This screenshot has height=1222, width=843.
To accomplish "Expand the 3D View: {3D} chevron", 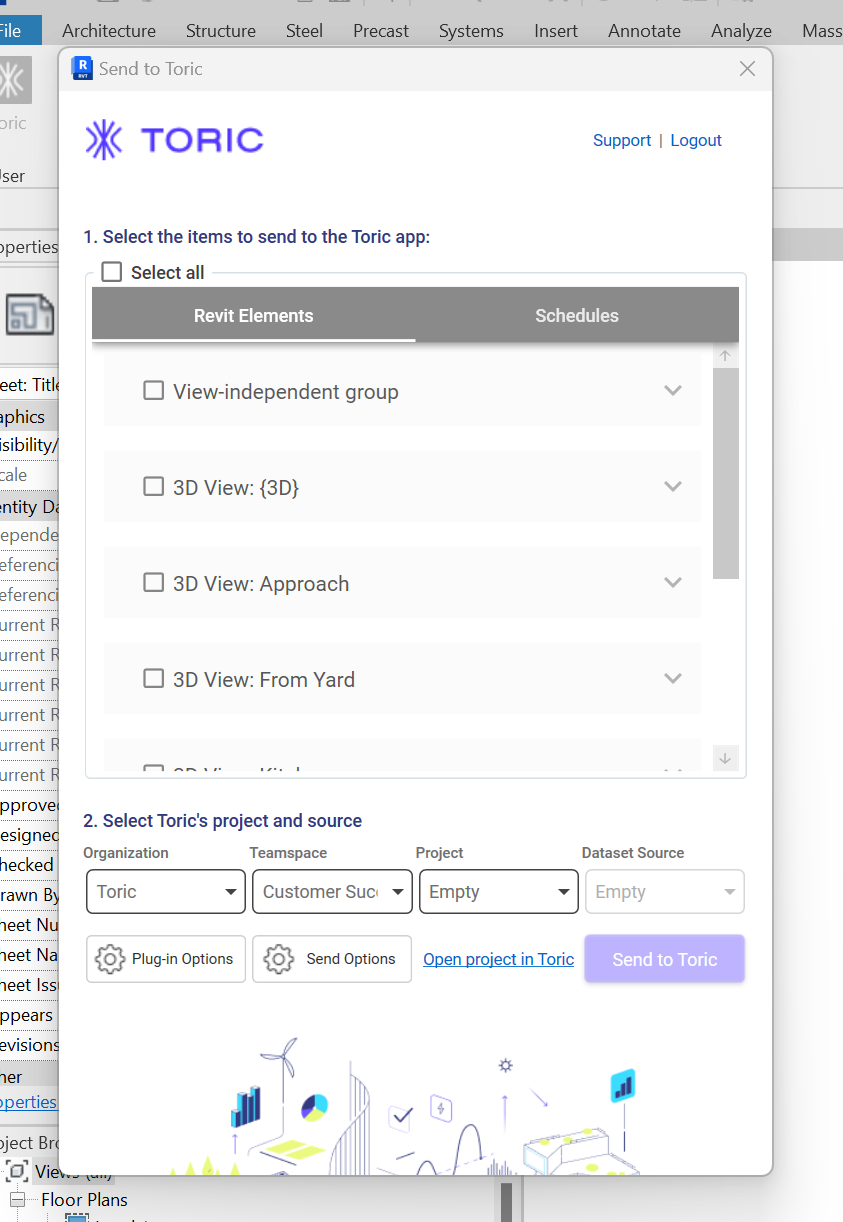I will 673,487.
